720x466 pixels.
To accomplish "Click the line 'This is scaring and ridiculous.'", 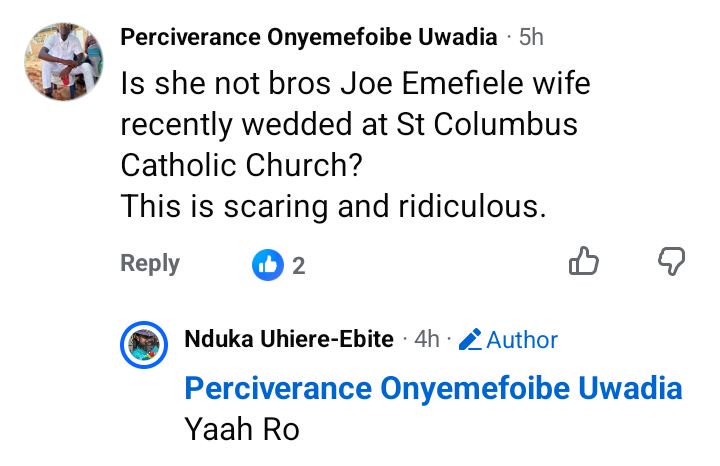I will [x=333, y=206].
